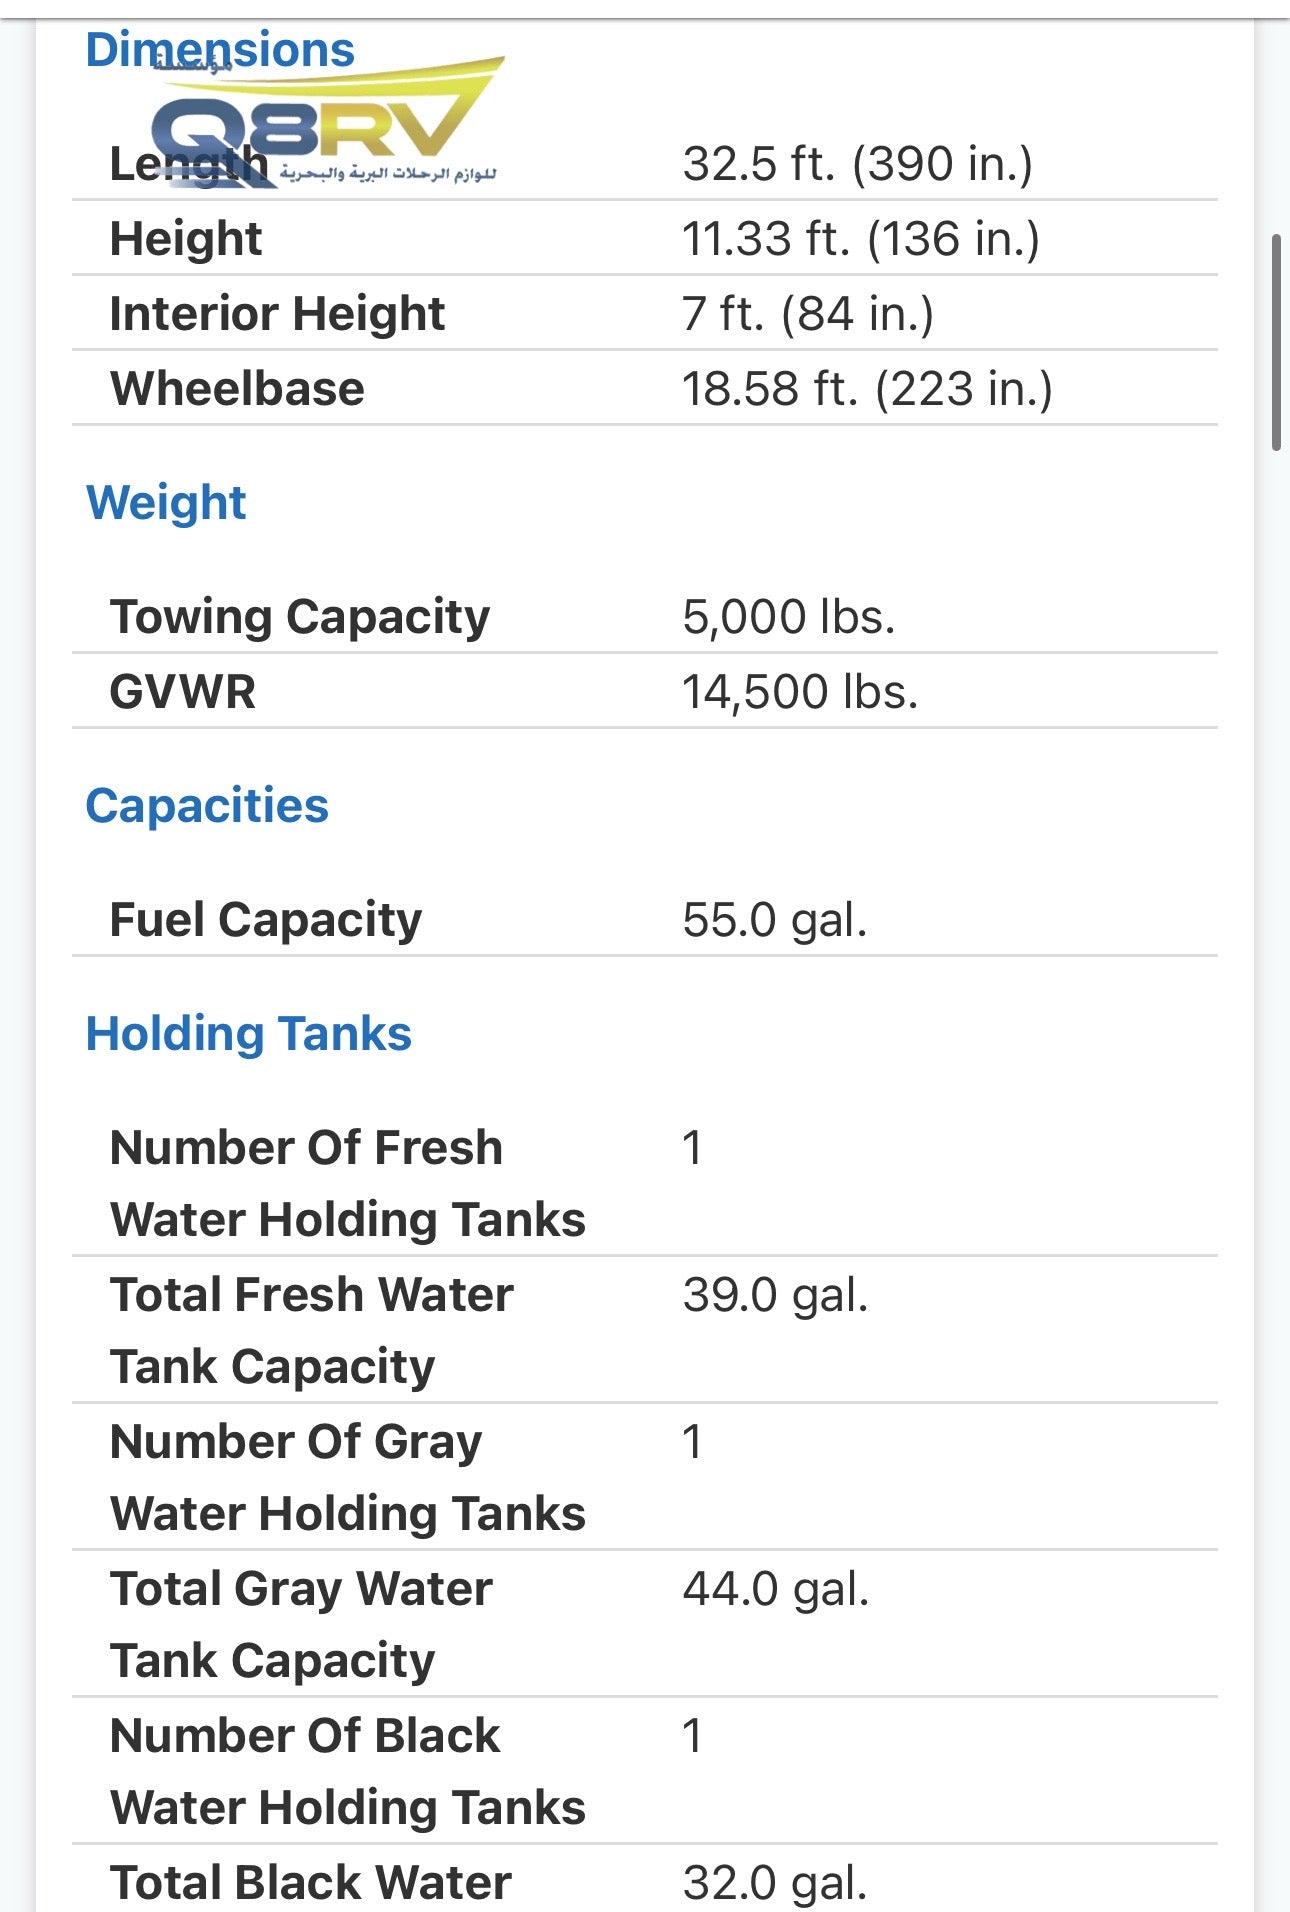Screen dimensions: 1290x1912
Task: Click the GVWR label
Action: coord(183,692)
